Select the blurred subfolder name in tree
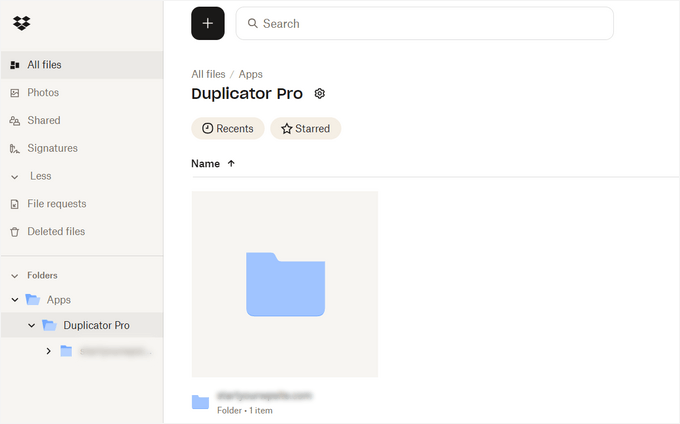680x424 pixels. tap(115, 351)
